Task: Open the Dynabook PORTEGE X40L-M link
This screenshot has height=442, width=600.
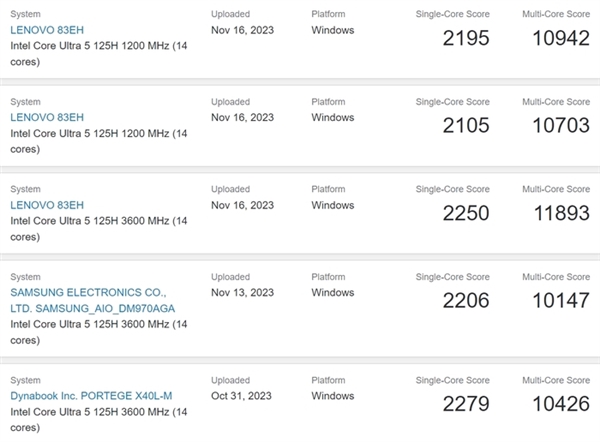Action: pos(91,396)
